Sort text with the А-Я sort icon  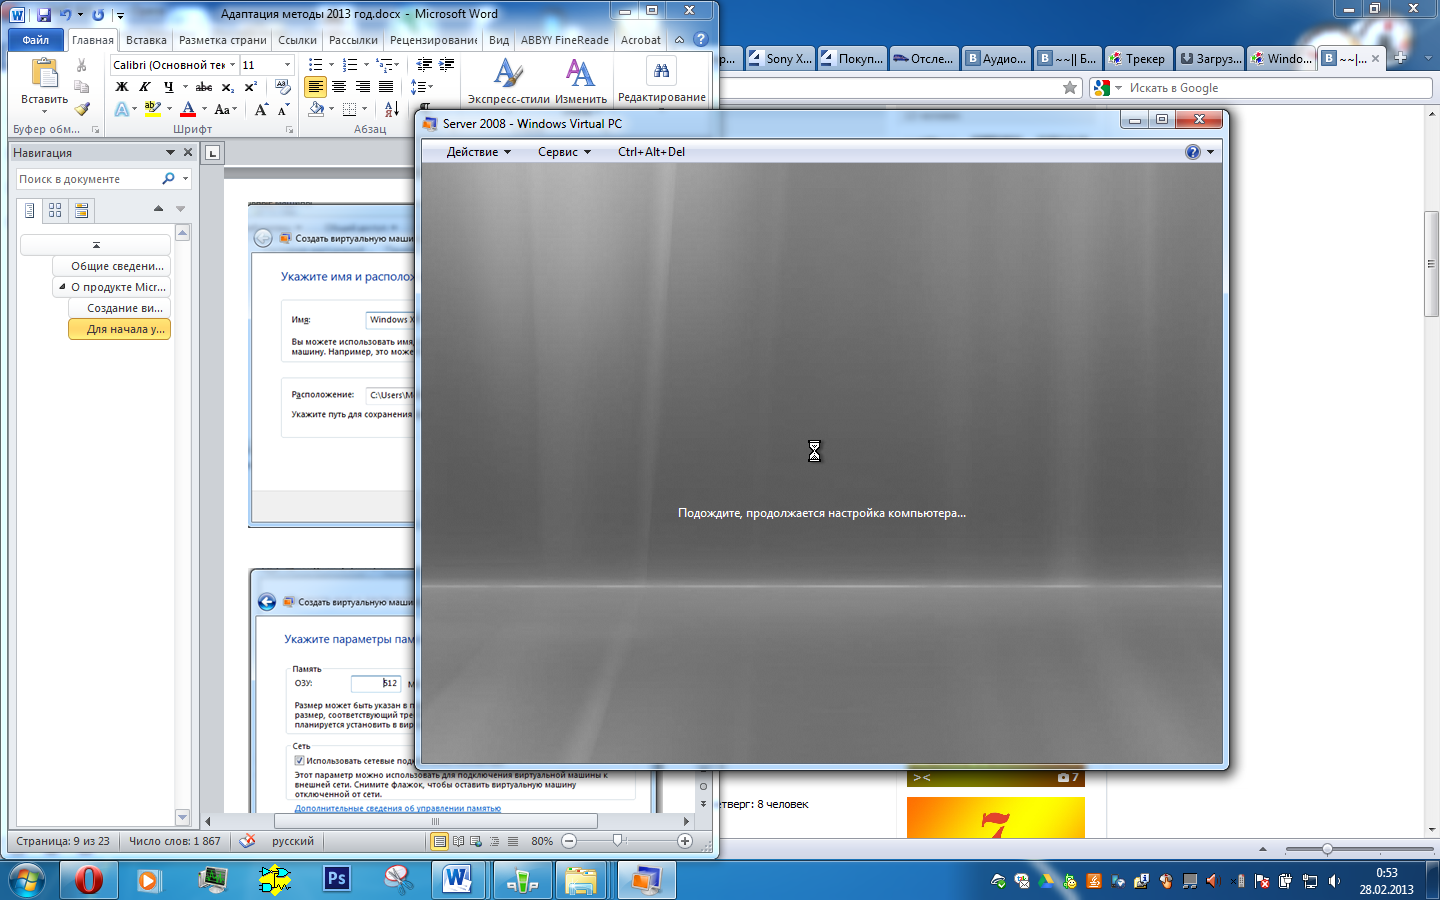[x=392, y=109]
